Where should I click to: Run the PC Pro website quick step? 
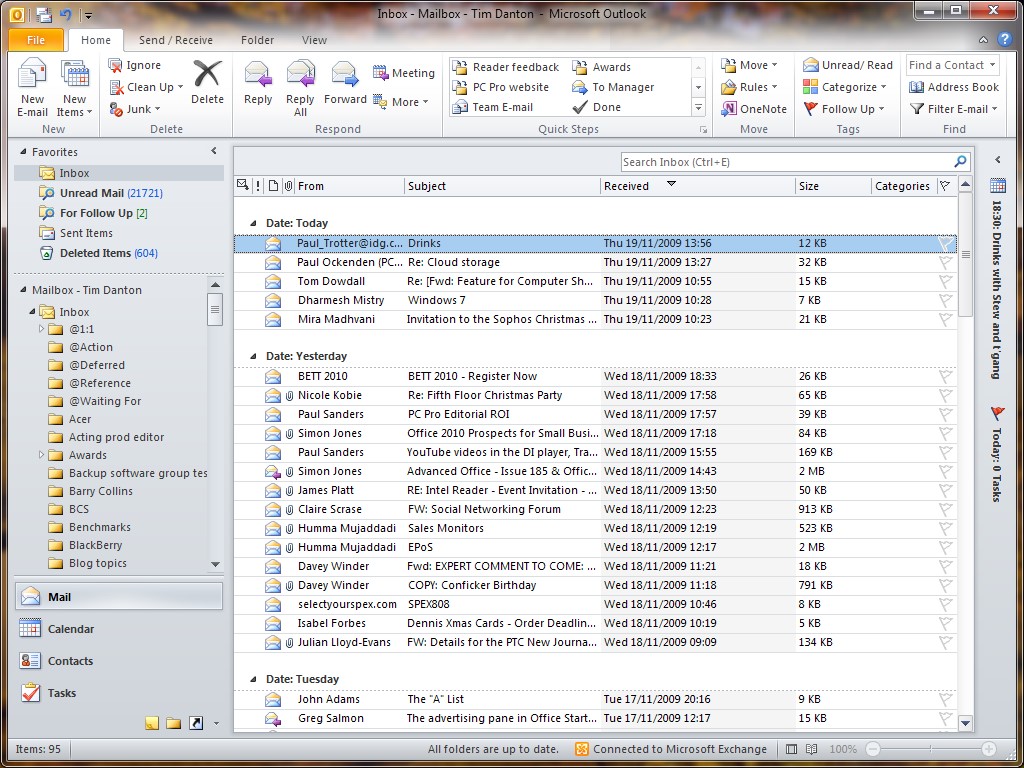tap(502, 87)
